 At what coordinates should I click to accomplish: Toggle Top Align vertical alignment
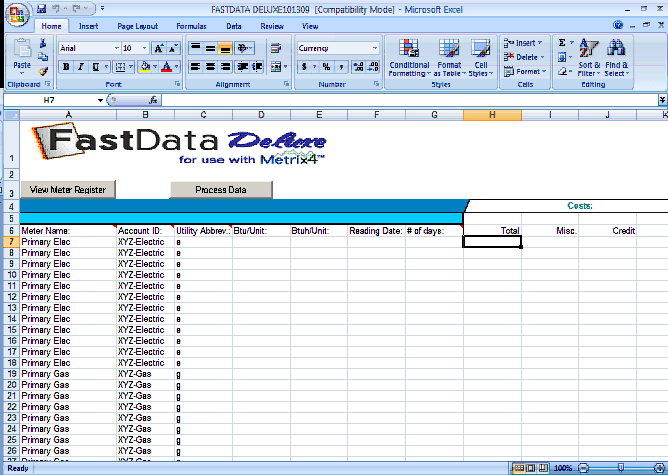pyautogui.click(x=195, y=48)
